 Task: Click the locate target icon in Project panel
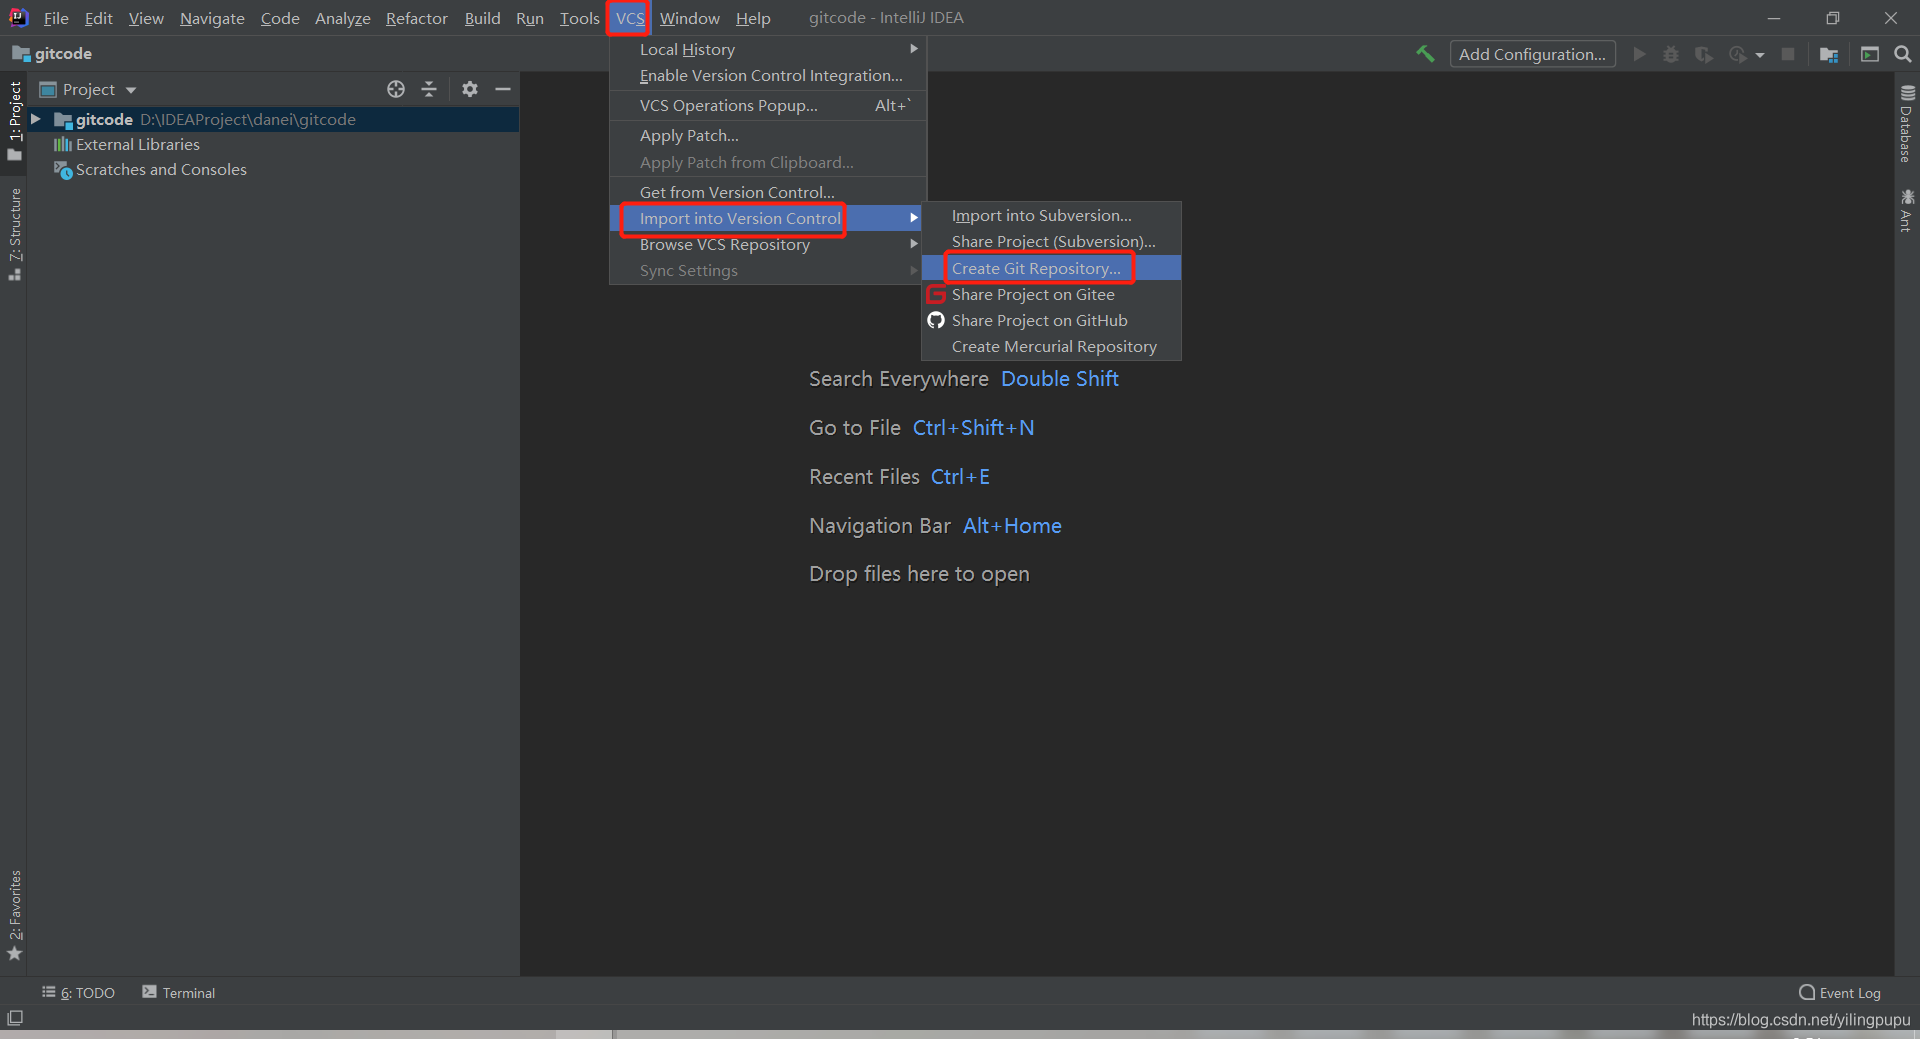tap(396, 89)
